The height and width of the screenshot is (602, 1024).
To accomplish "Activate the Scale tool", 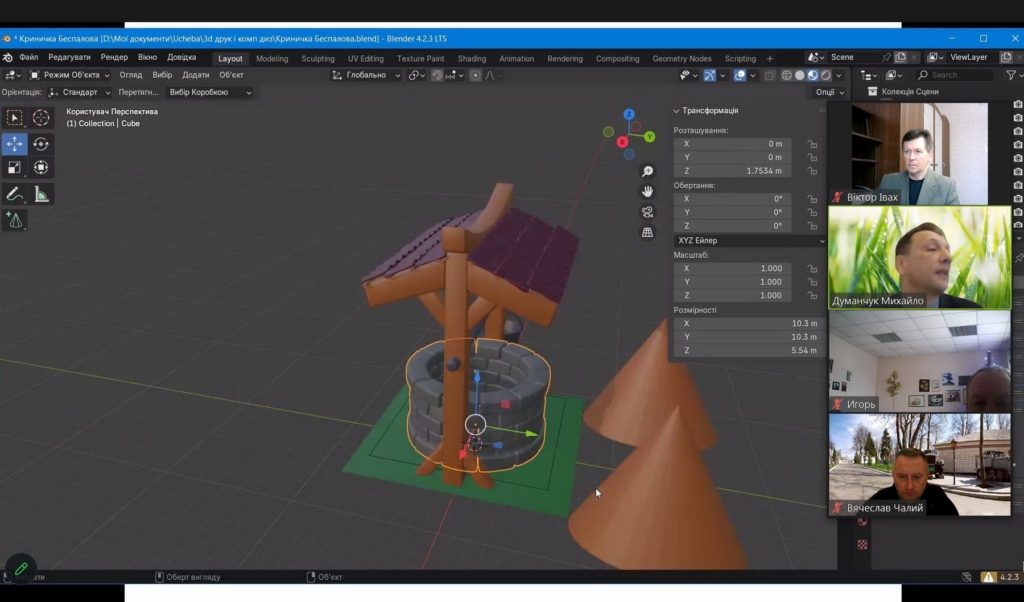I will pos(15,168).
